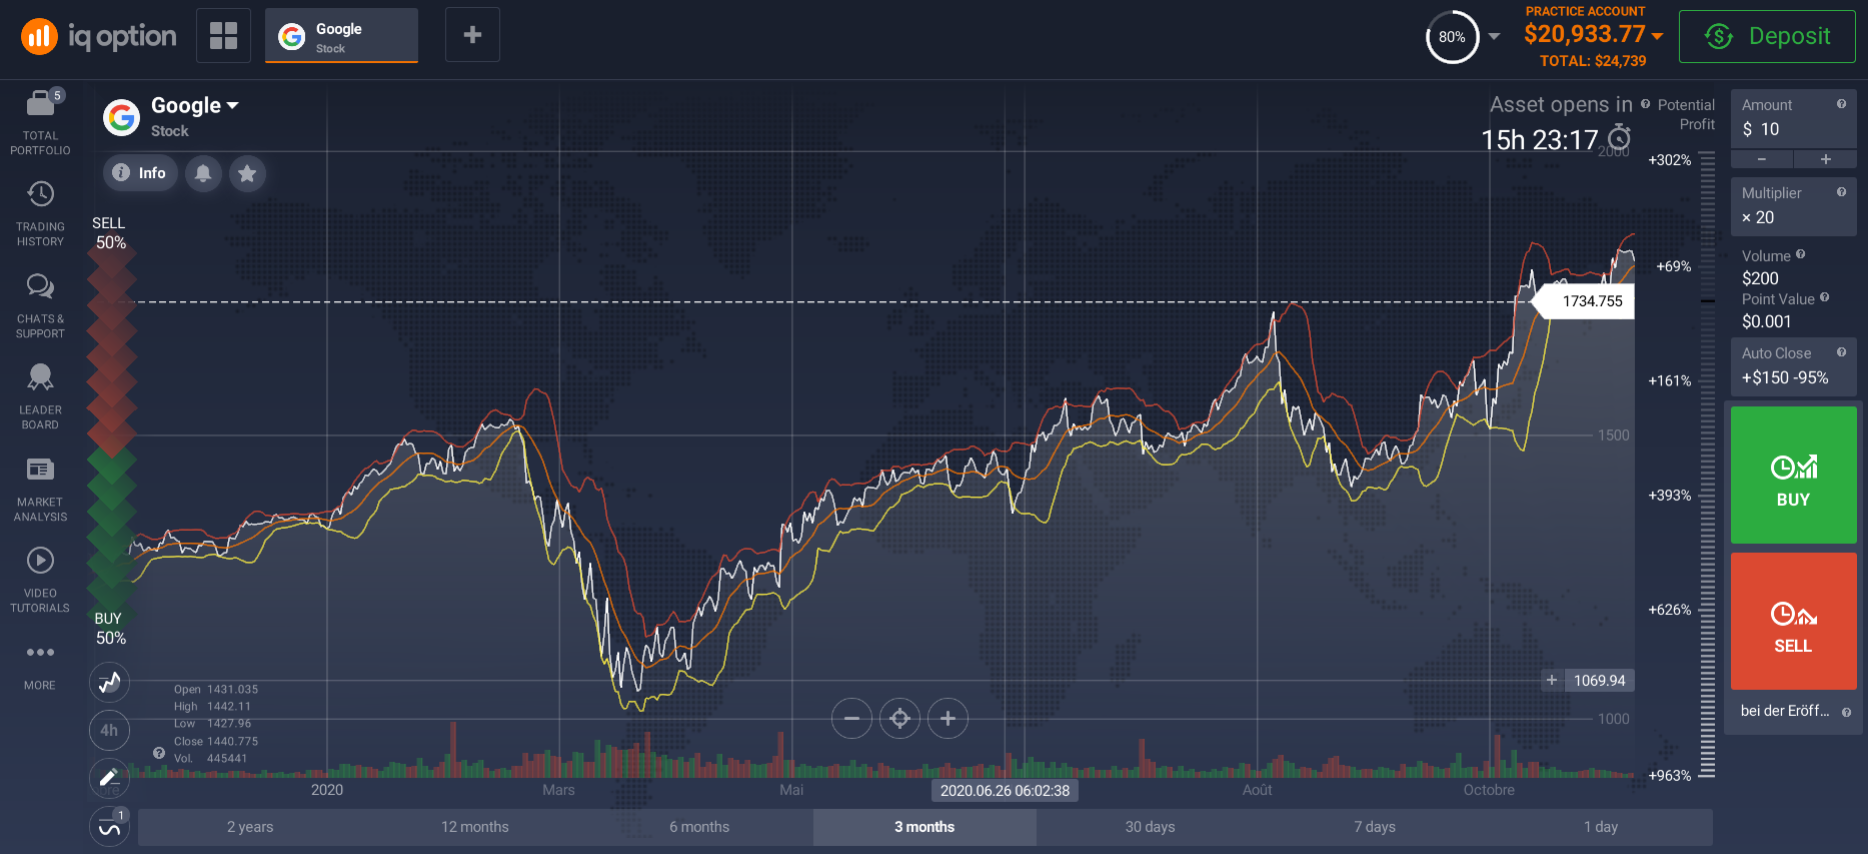
Task: Open the Multiplier × 20 selector
Action: coord(1793,207)
